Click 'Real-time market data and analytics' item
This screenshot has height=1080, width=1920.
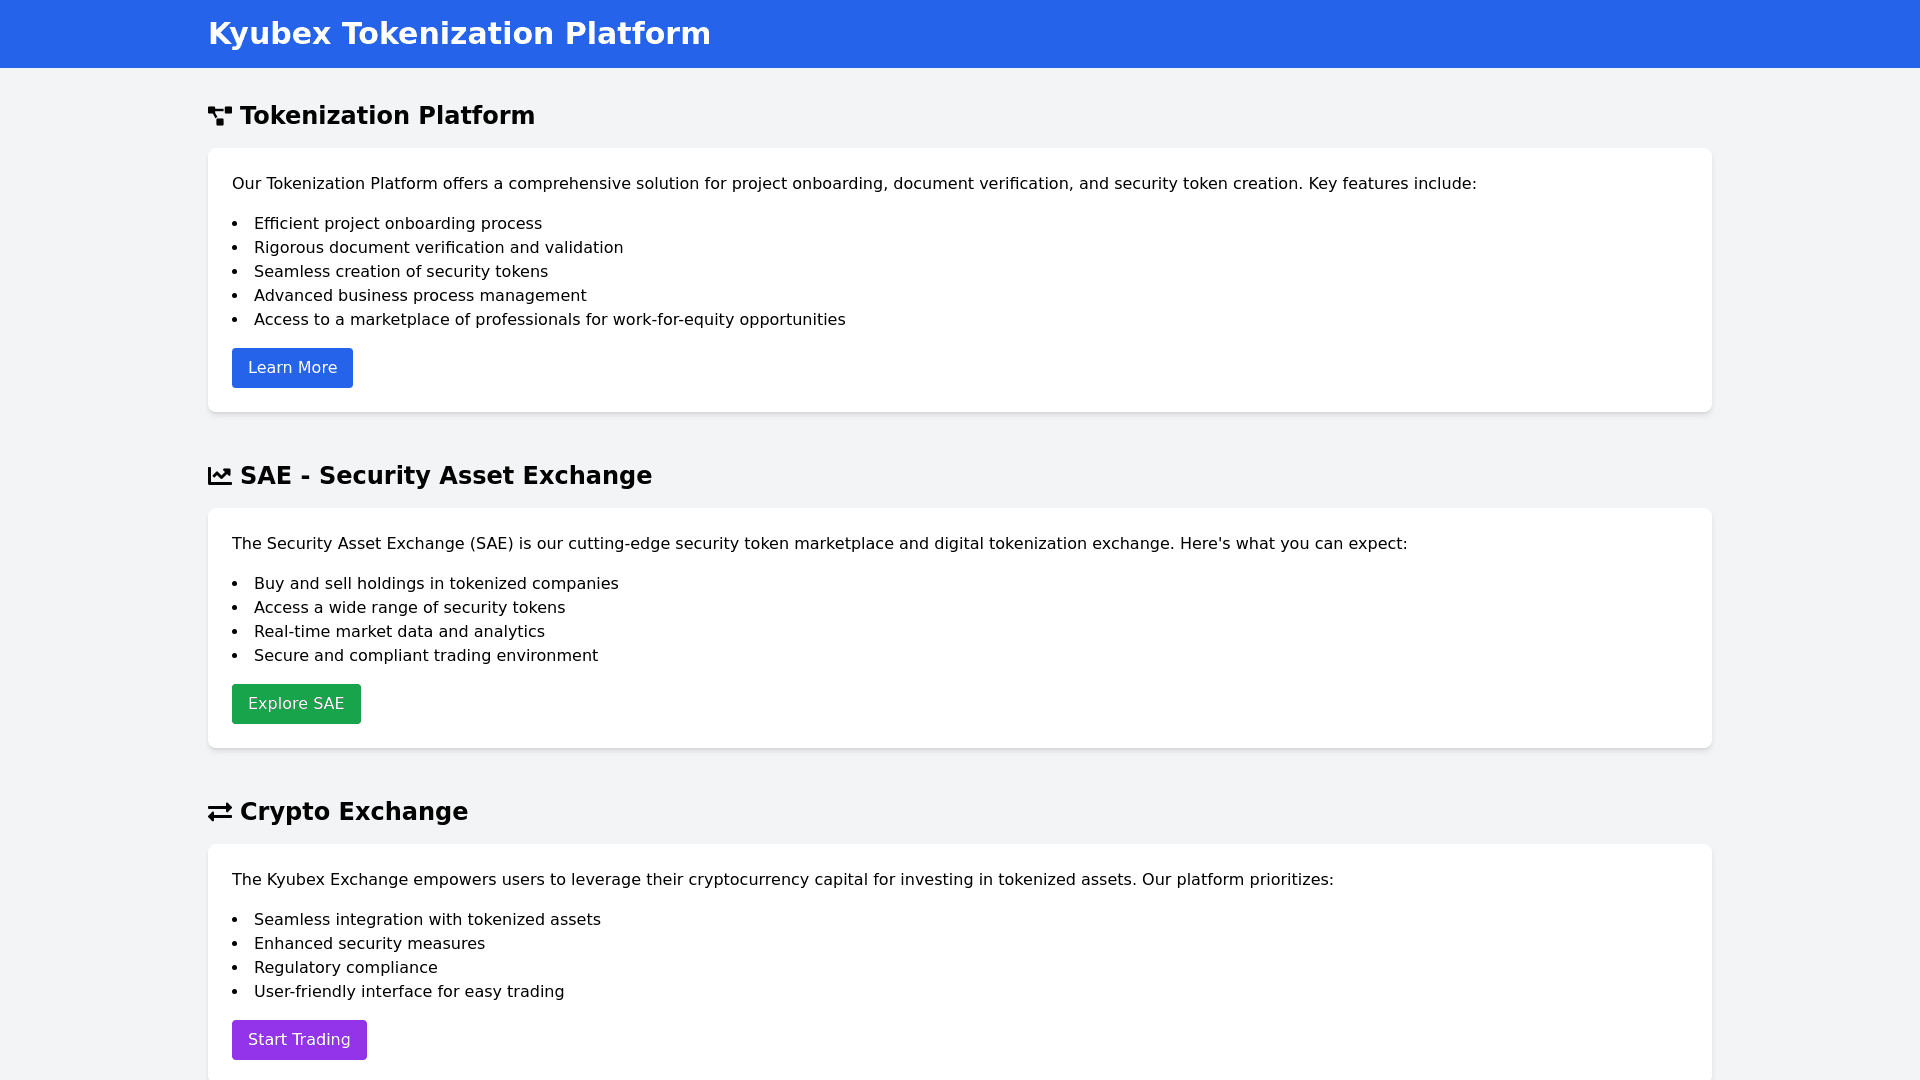(x=399, y=632)
